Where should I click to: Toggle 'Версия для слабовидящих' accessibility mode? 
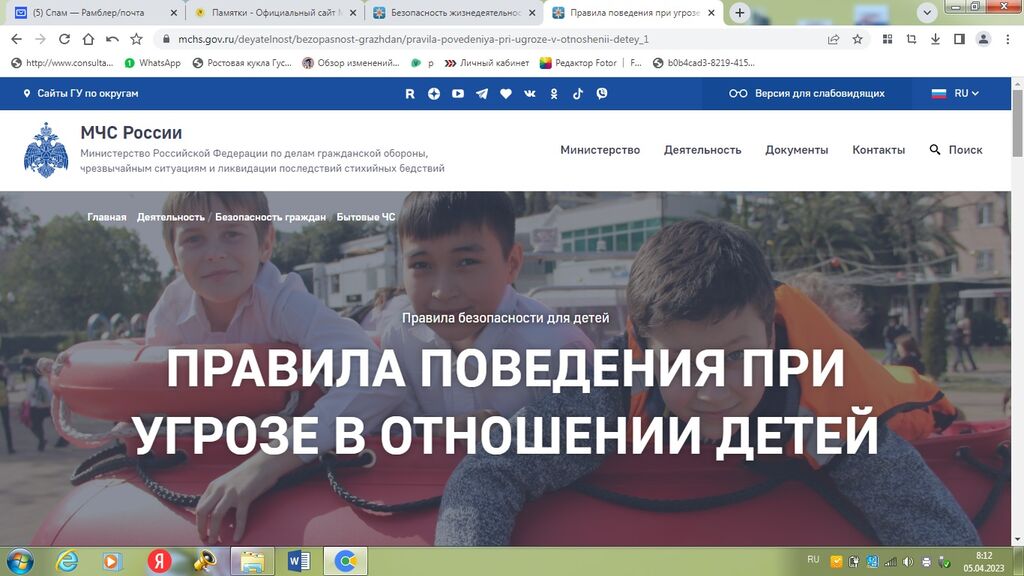(x=807, y=93)
